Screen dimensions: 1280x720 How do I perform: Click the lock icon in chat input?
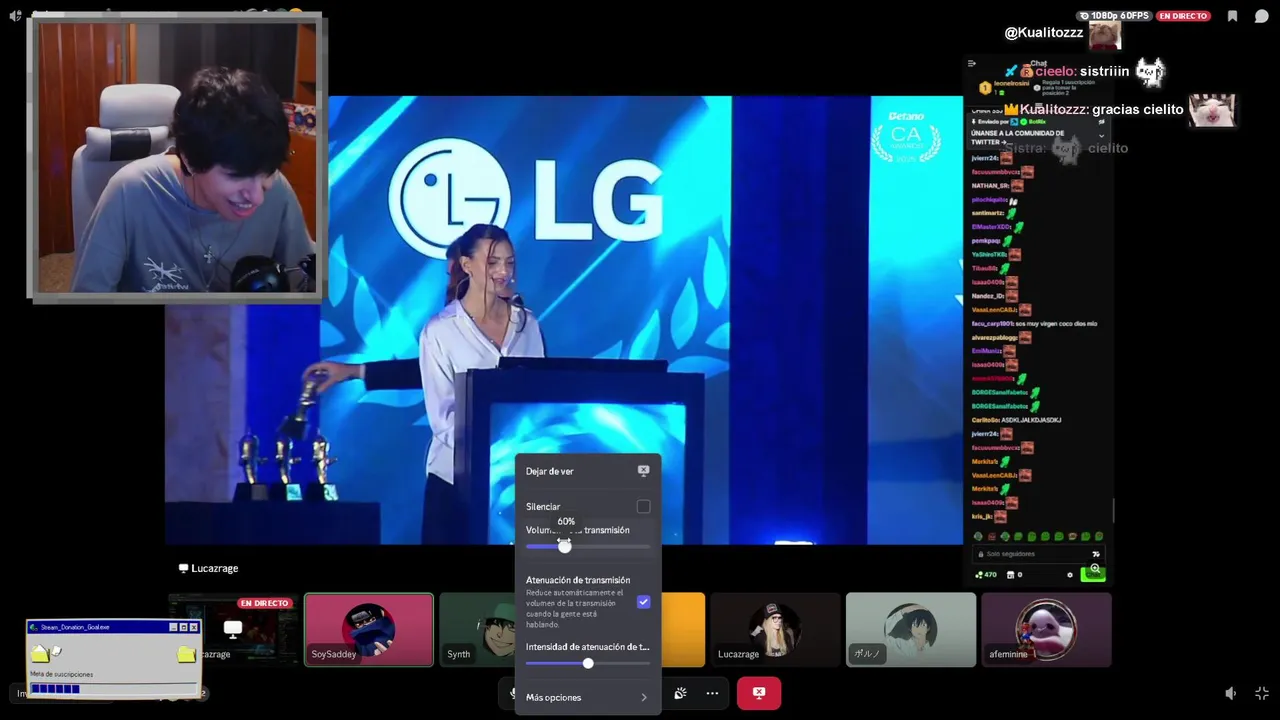coord(979,553)
